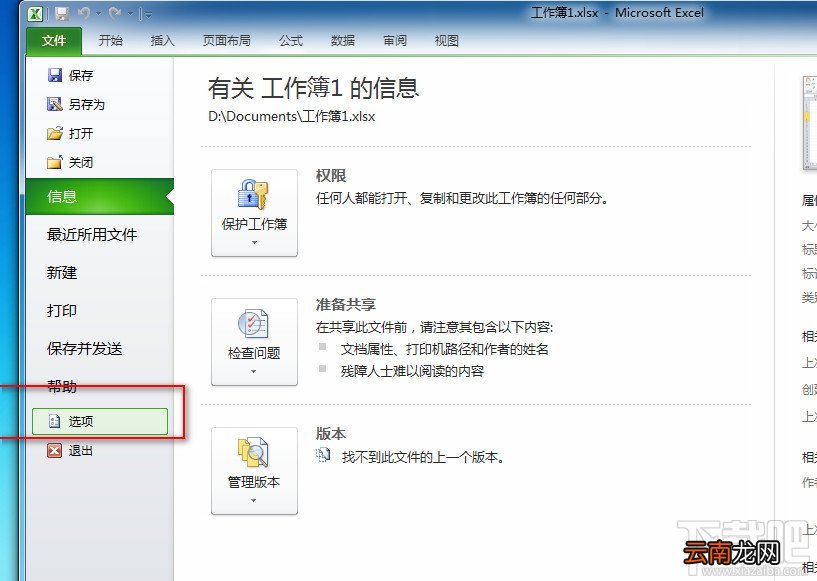Click the Save icon in quick access toolbar

coord(63,14)
